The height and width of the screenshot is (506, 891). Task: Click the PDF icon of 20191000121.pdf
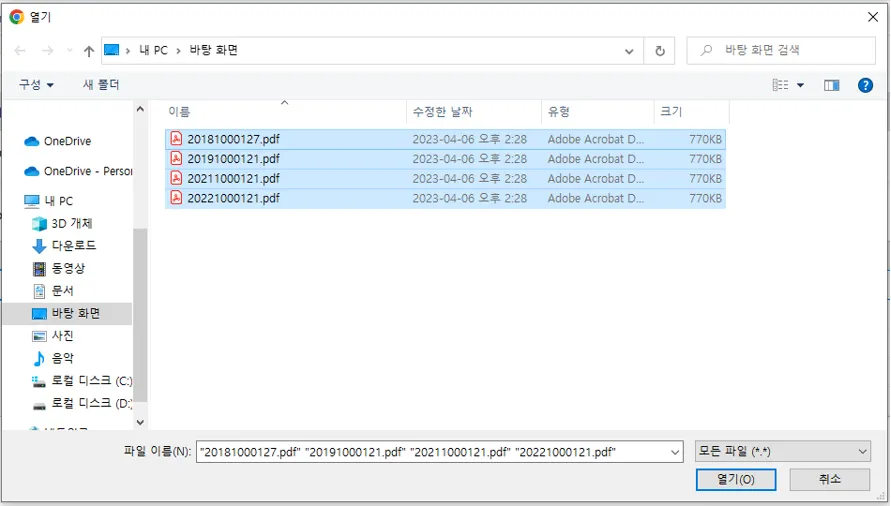176,159
